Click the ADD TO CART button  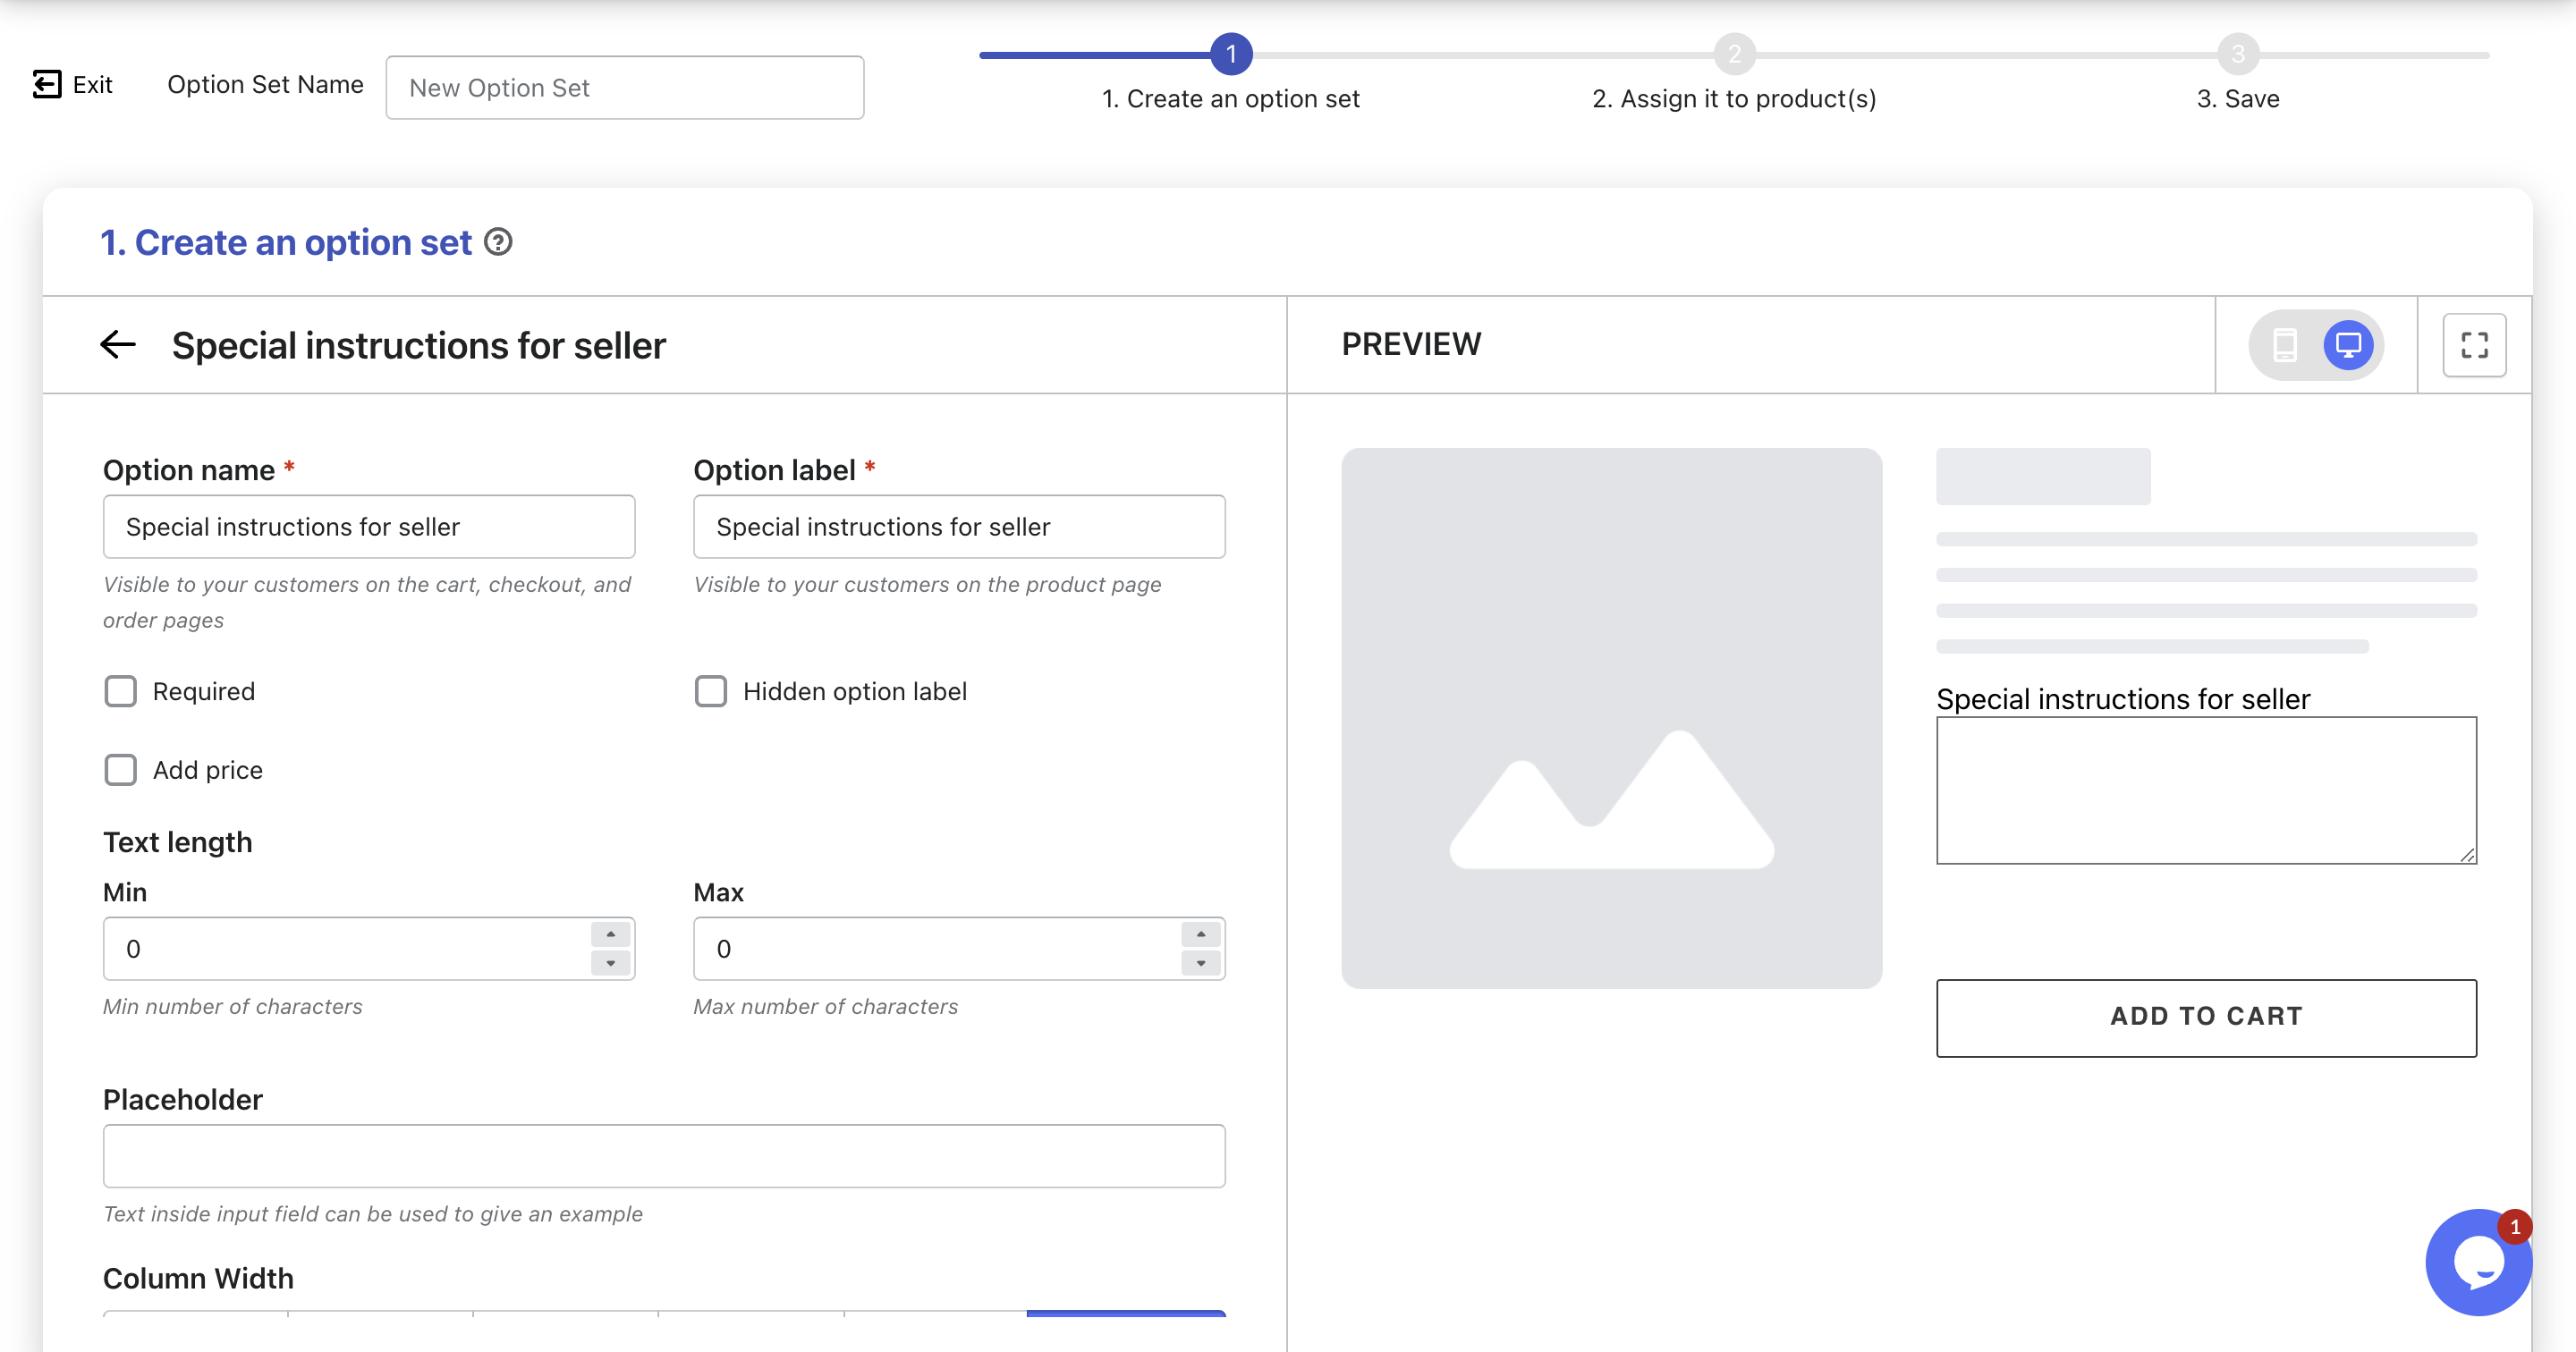[x=2206, y=1017]
